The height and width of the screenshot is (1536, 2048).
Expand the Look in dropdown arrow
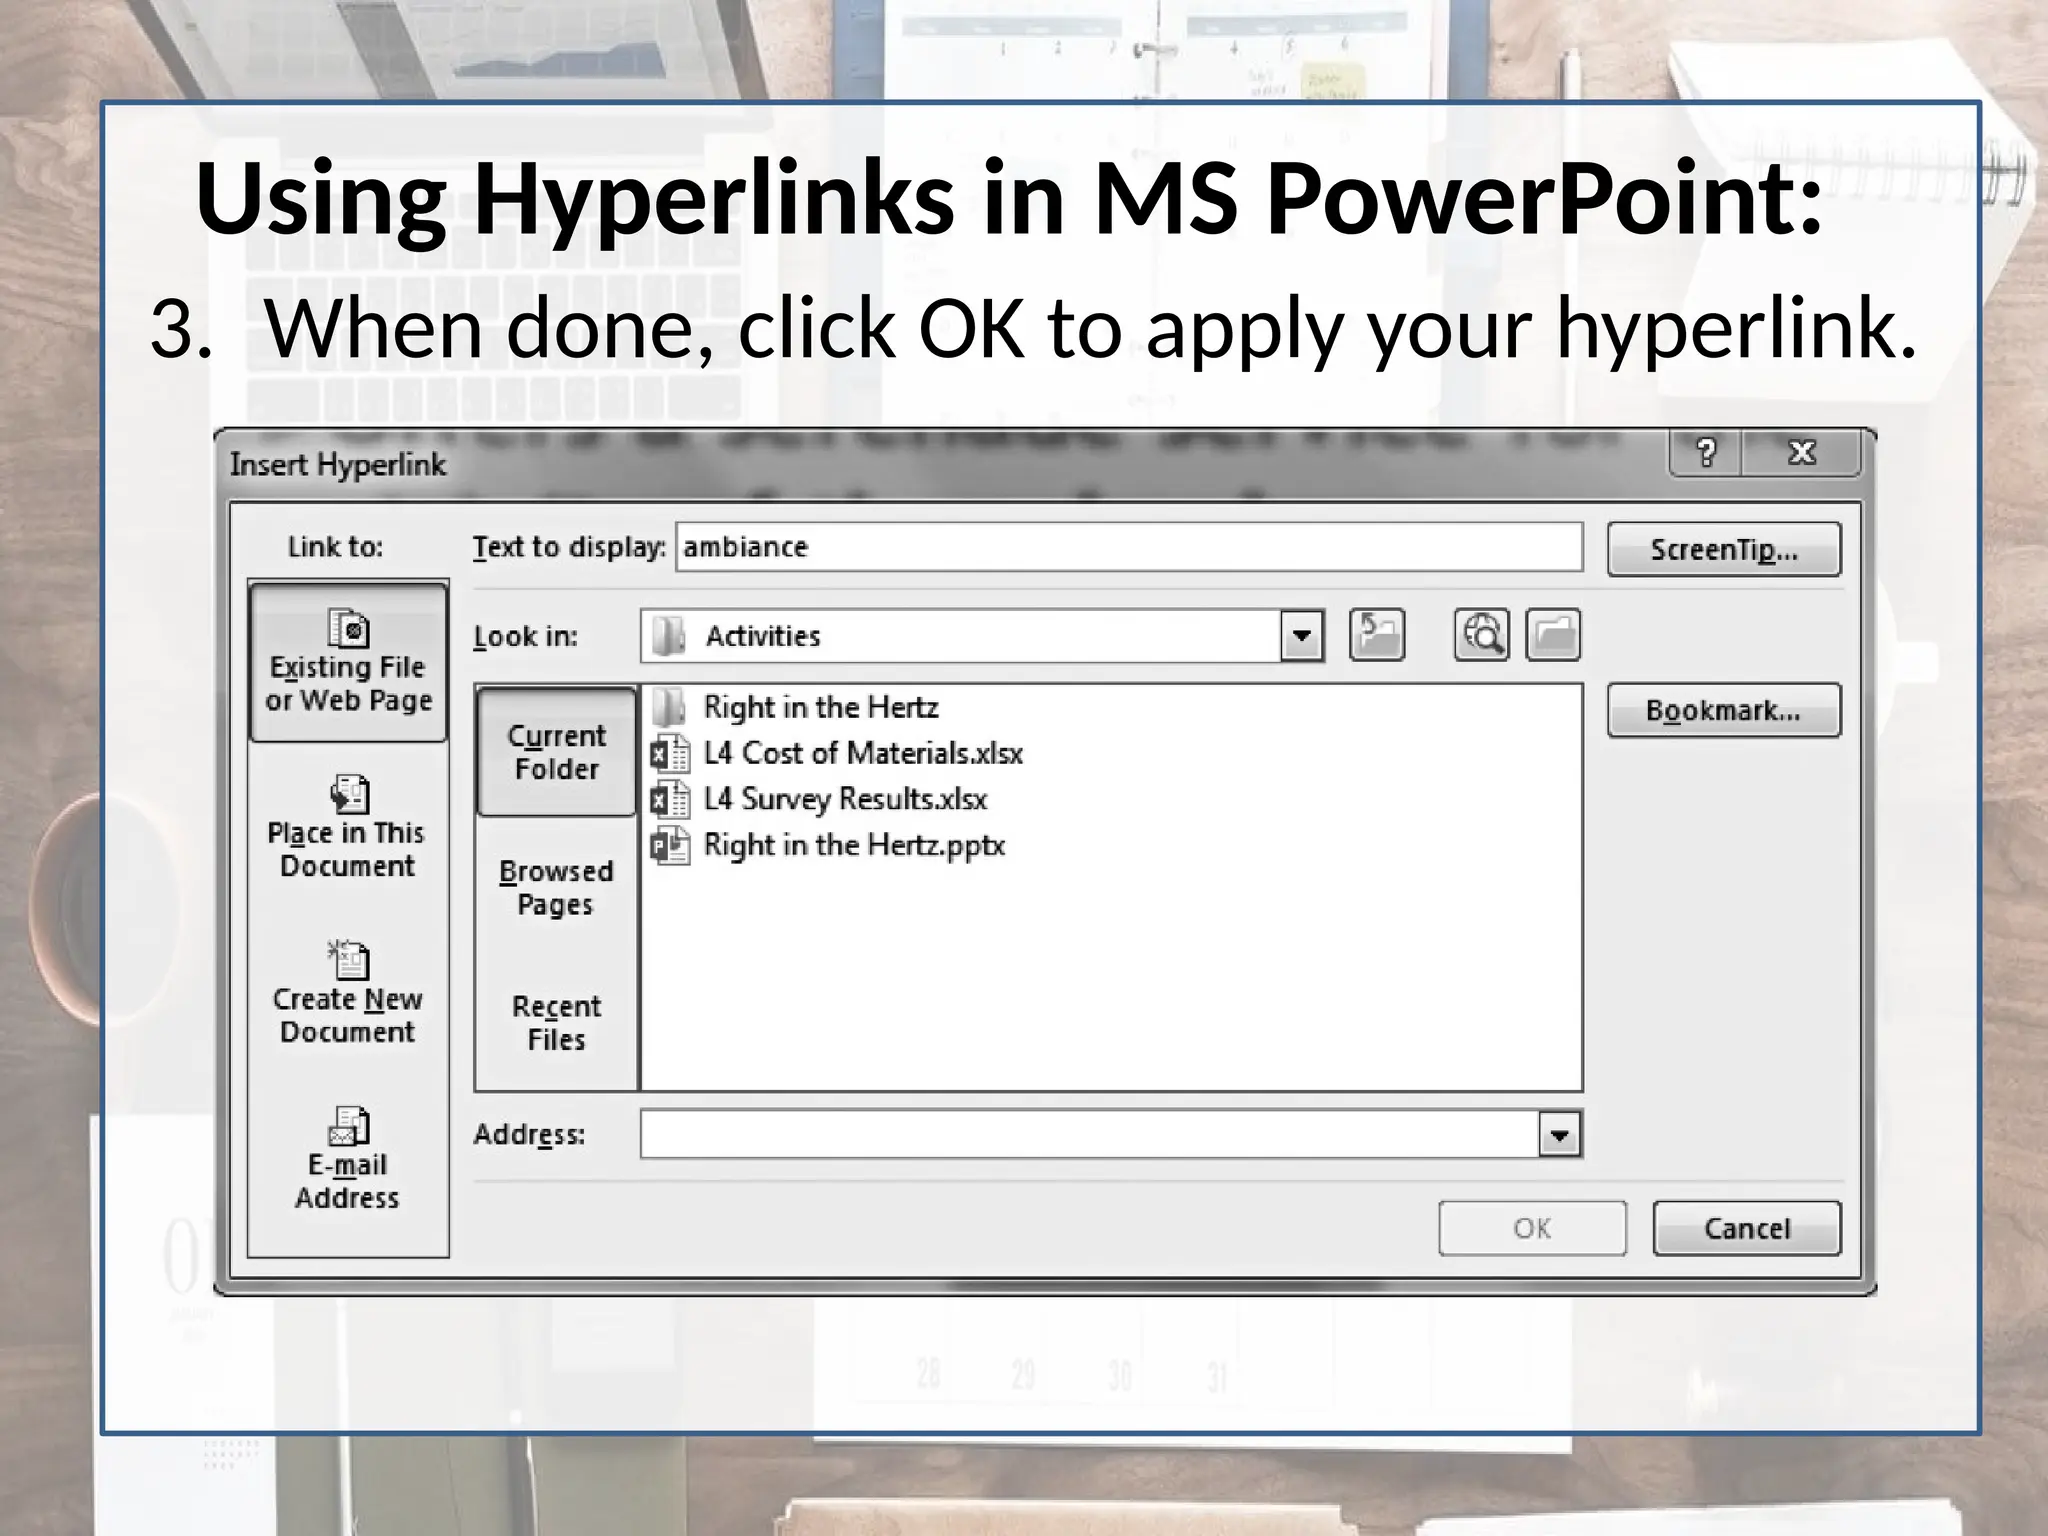pos(1301,635)
